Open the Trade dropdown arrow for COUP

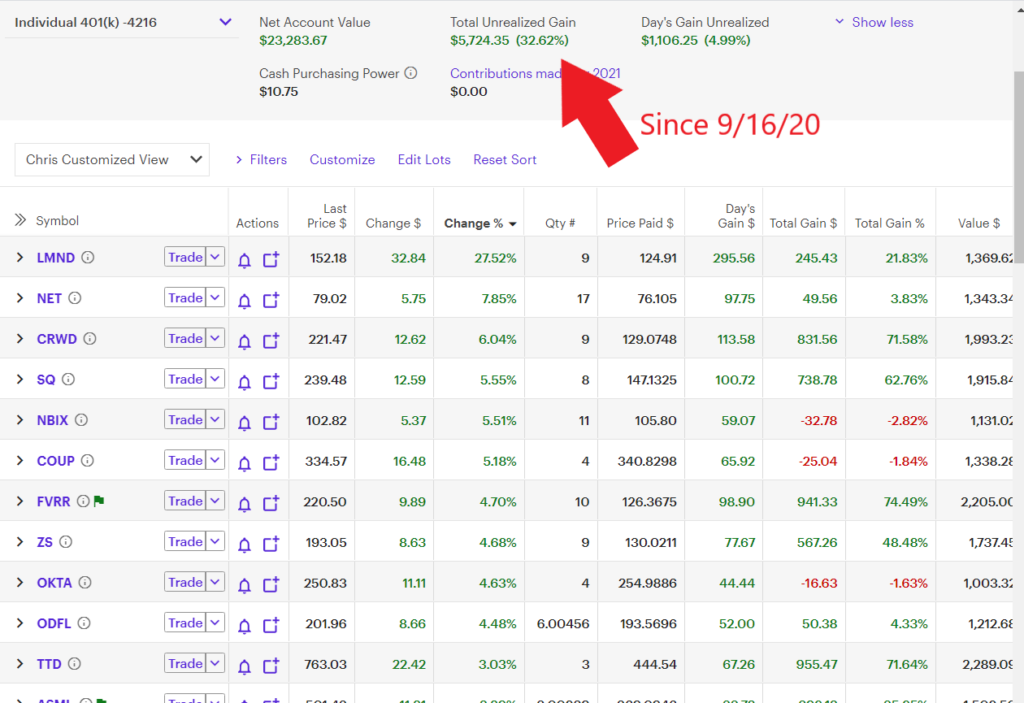tap(215, 461)
